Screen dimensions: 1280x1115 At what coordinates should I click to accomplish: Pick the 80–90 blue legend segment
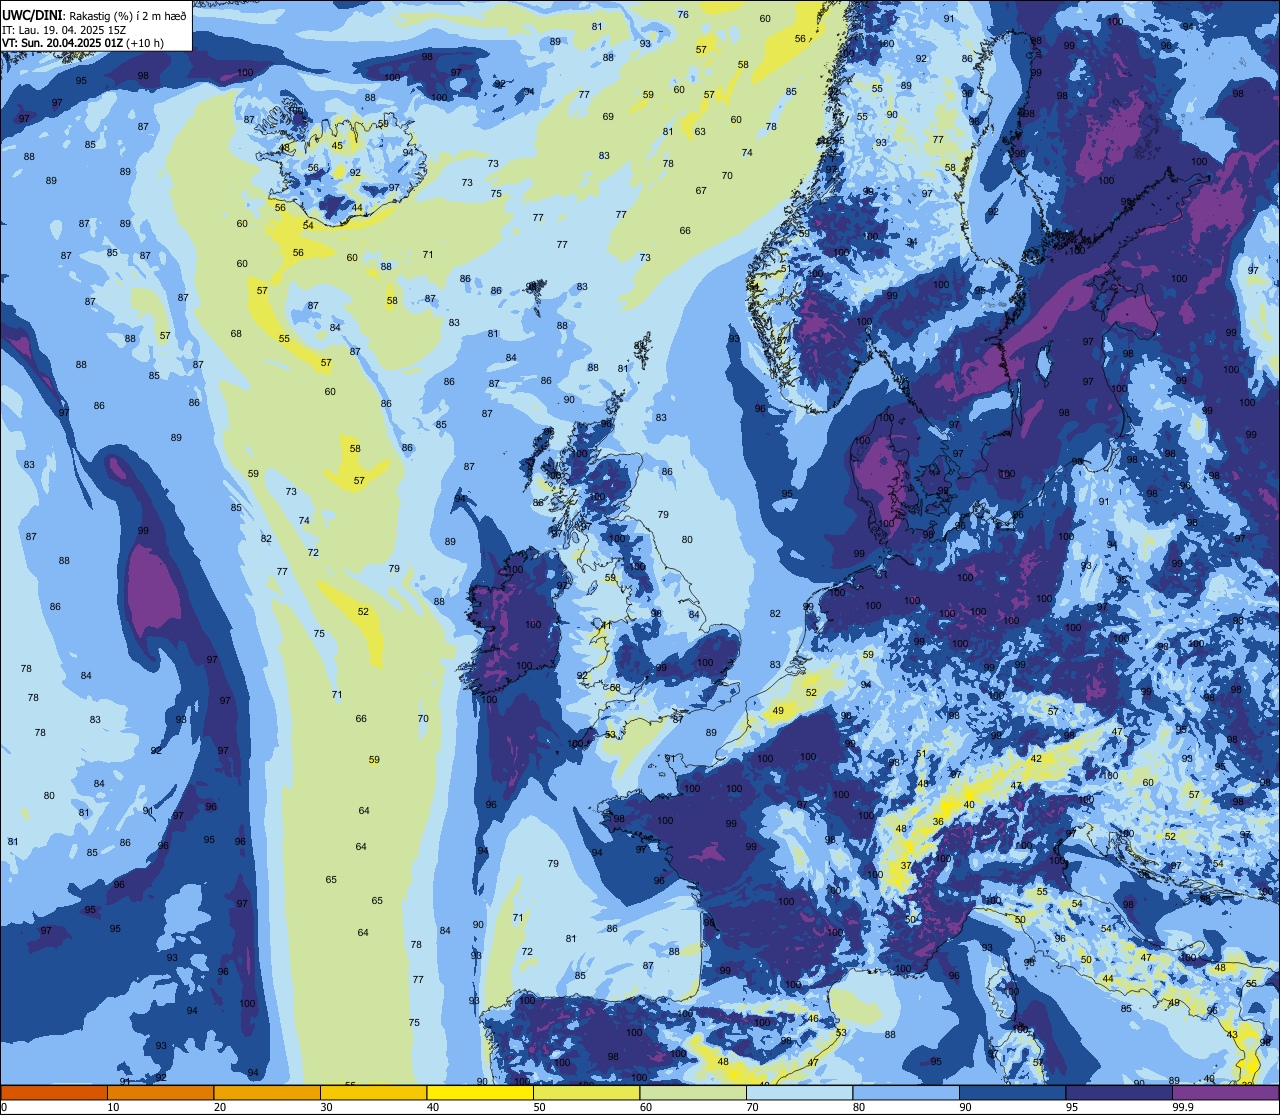(906, 1092)
